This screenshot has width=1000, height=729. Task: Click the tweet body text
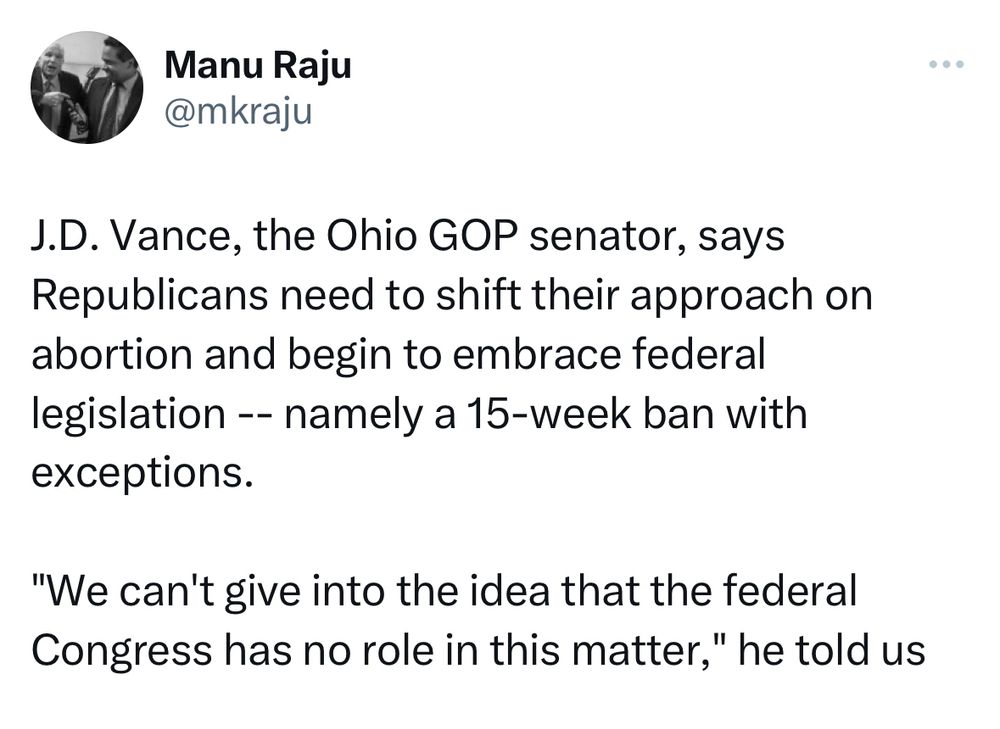coord(450,350)
